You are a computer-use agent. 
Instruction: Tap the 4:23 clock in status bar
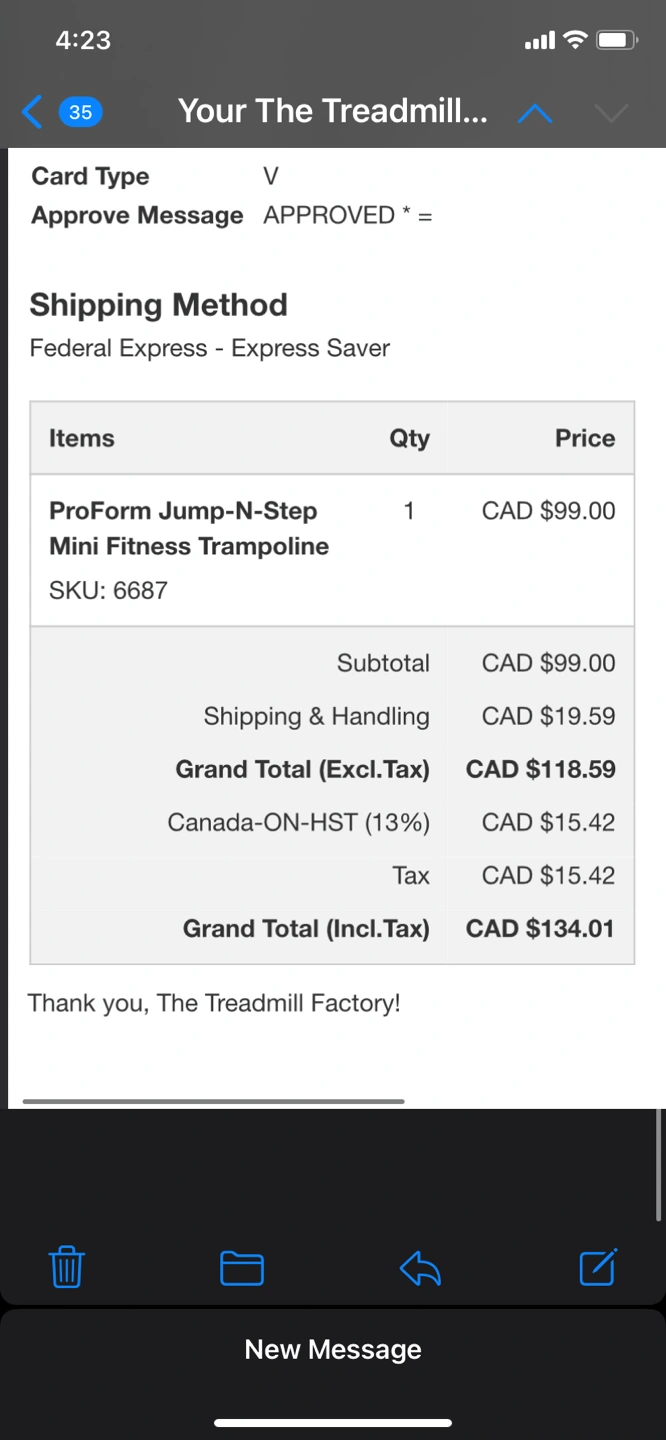tap(83, 40)
